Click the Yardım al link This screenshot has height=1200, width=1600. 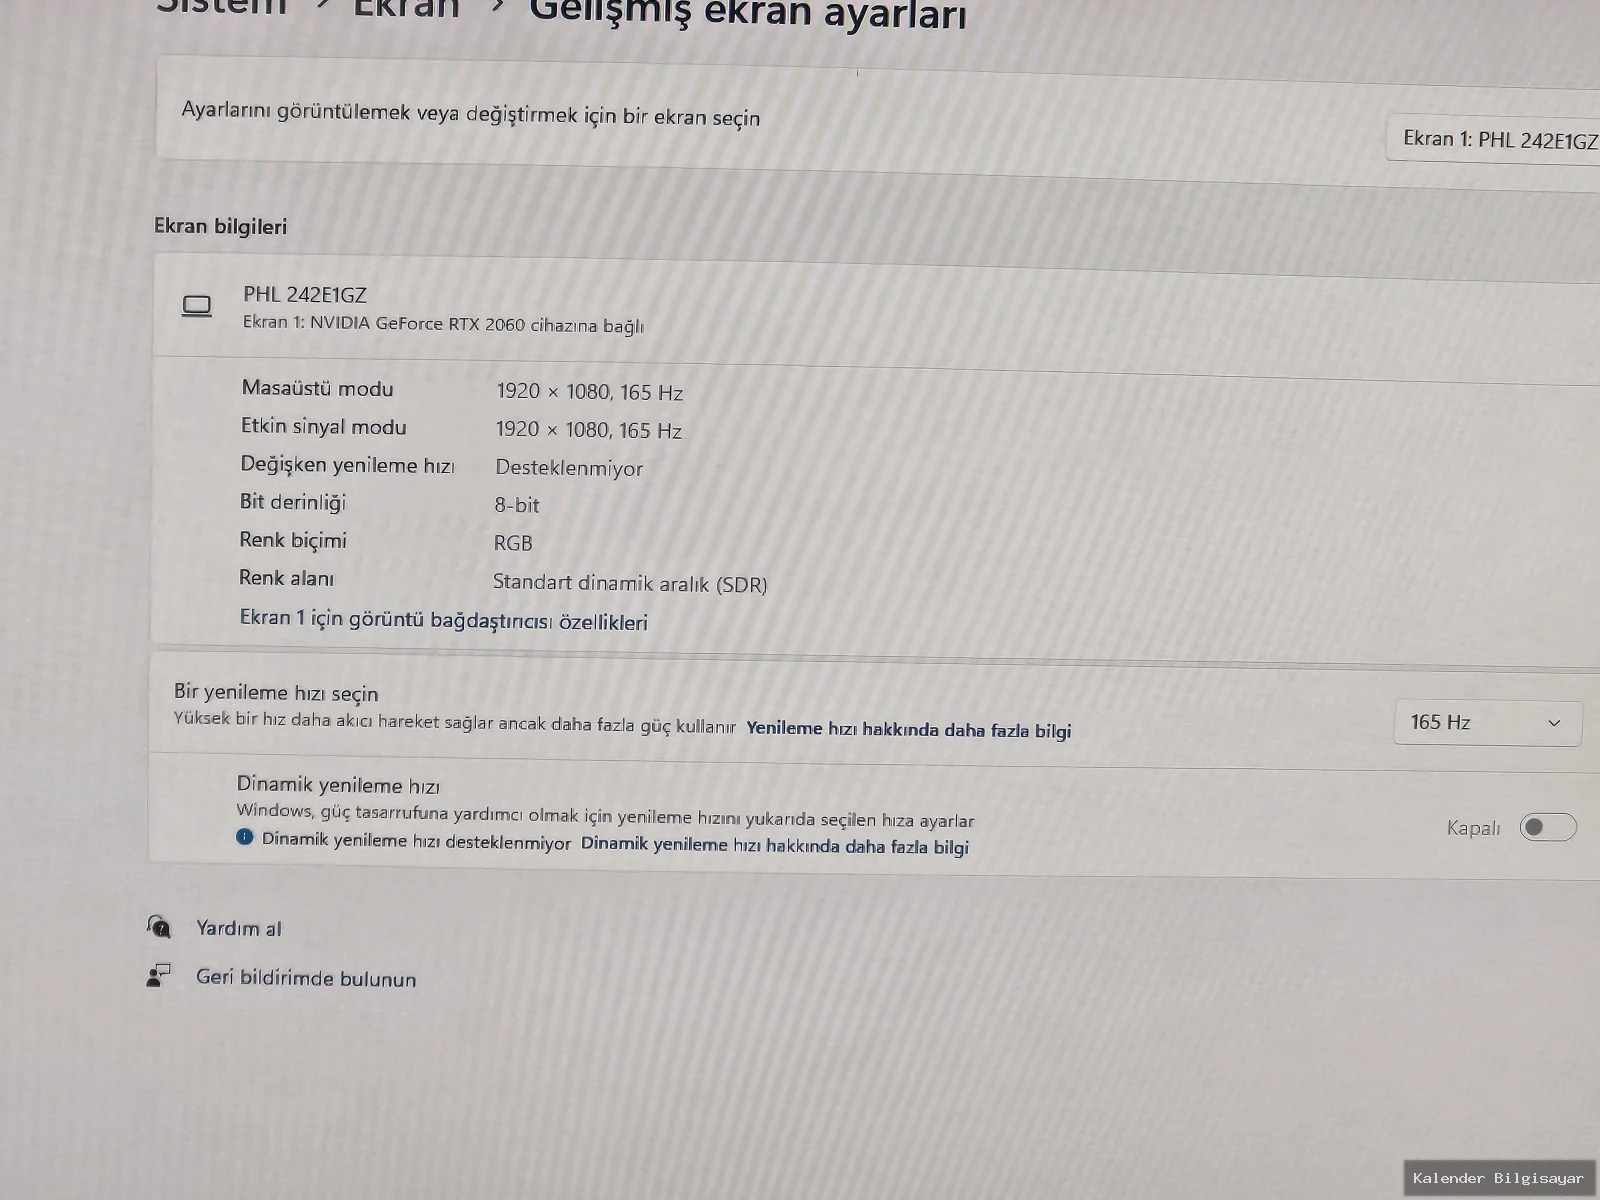tap(239, 928)
